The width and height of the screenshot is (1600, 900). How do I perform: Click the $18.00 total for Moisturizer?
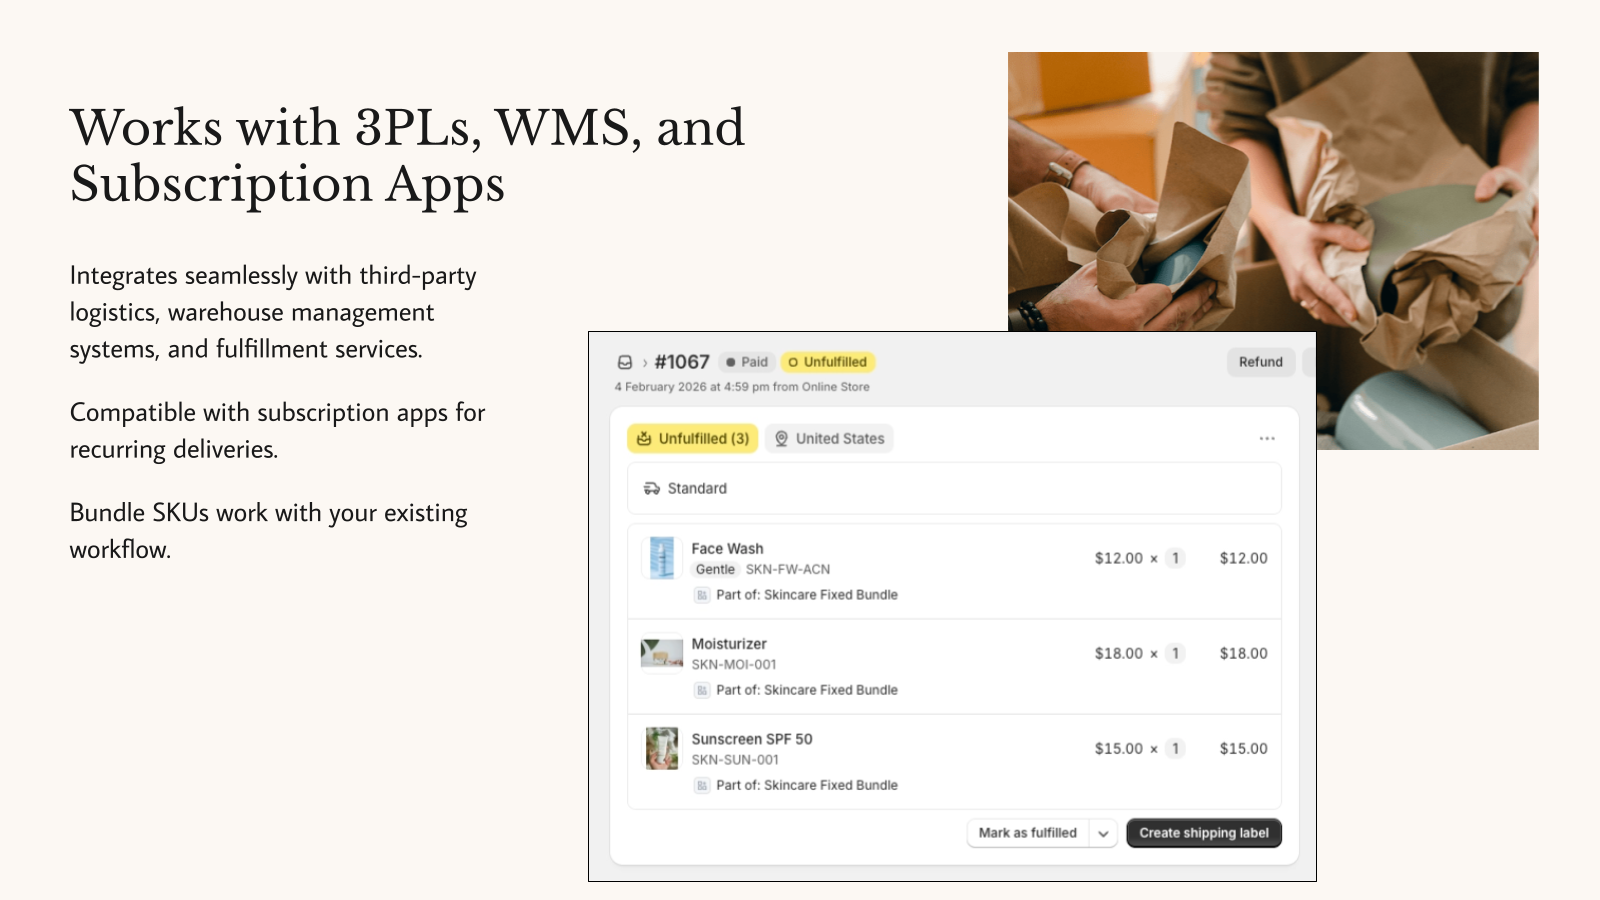1243,653
